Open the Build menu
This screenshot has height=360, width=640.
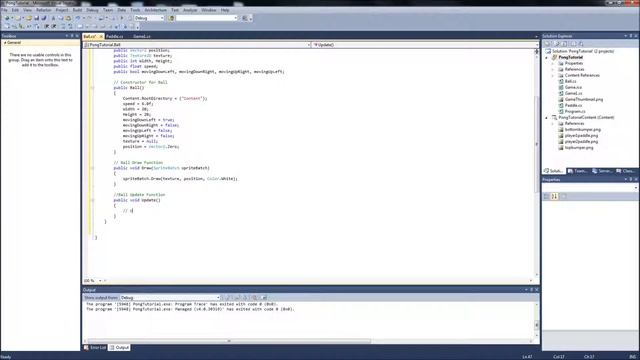click(x=78, y=10)
